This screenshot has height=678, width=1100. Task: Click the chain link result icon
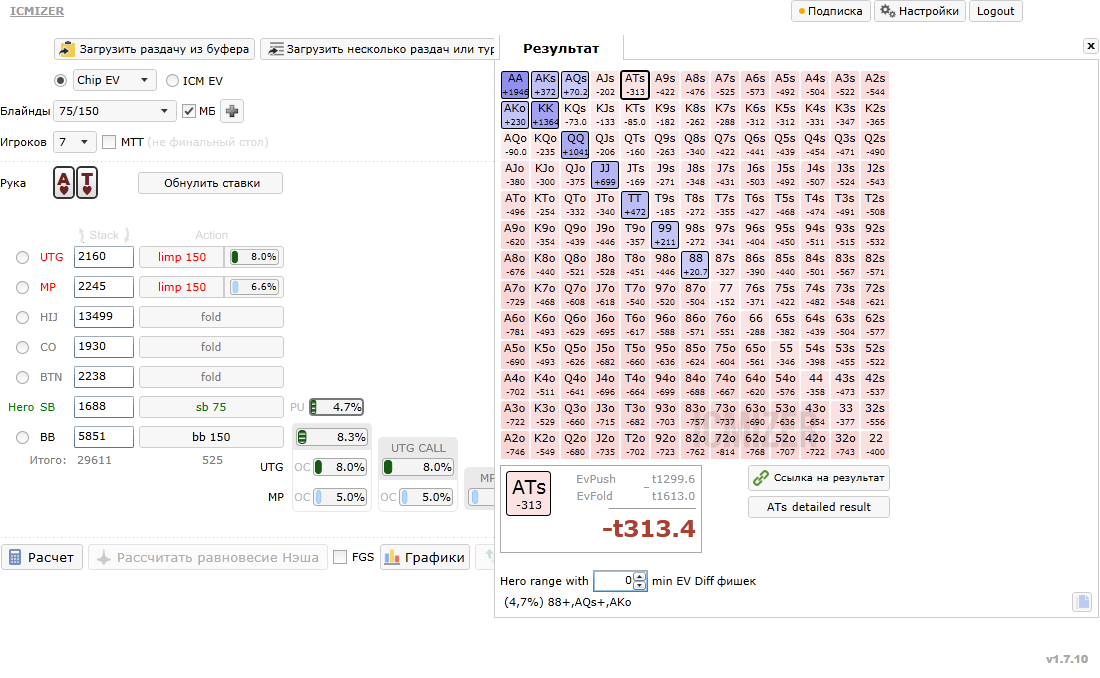pyautogui.click(x=760, y=478)
